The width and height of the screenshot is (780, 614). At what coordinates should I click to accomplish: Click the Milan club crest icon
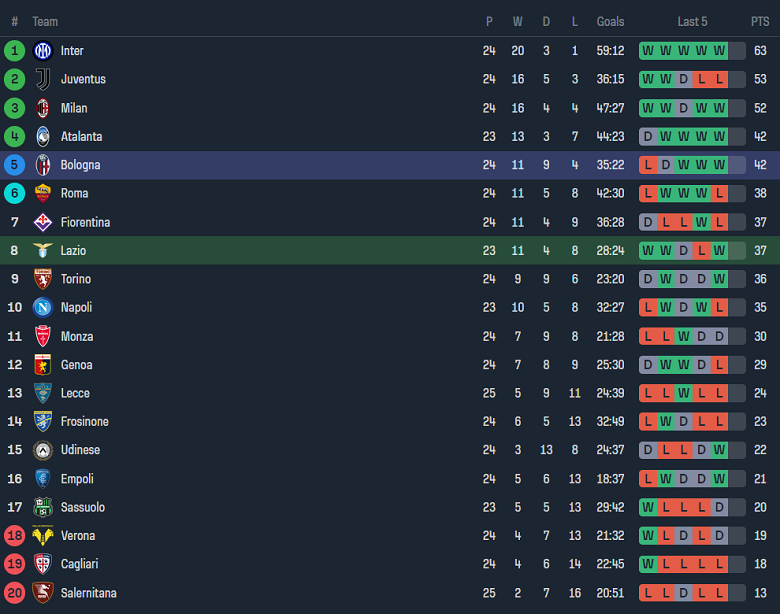tap(43, 108)
